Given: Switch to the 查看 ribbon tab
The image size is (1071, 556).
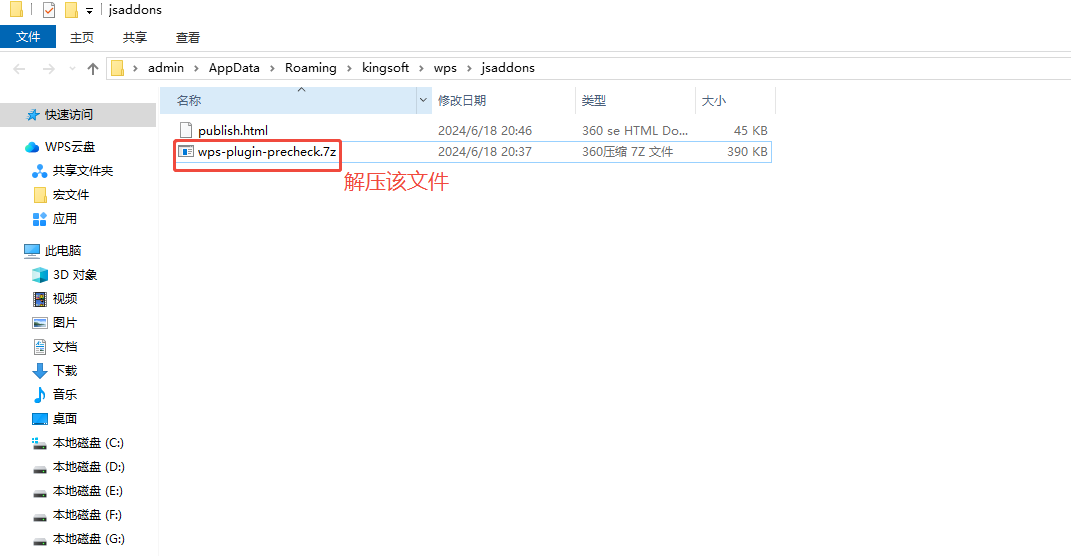Looking at the screenshot, I should click(x=188, y=38).
